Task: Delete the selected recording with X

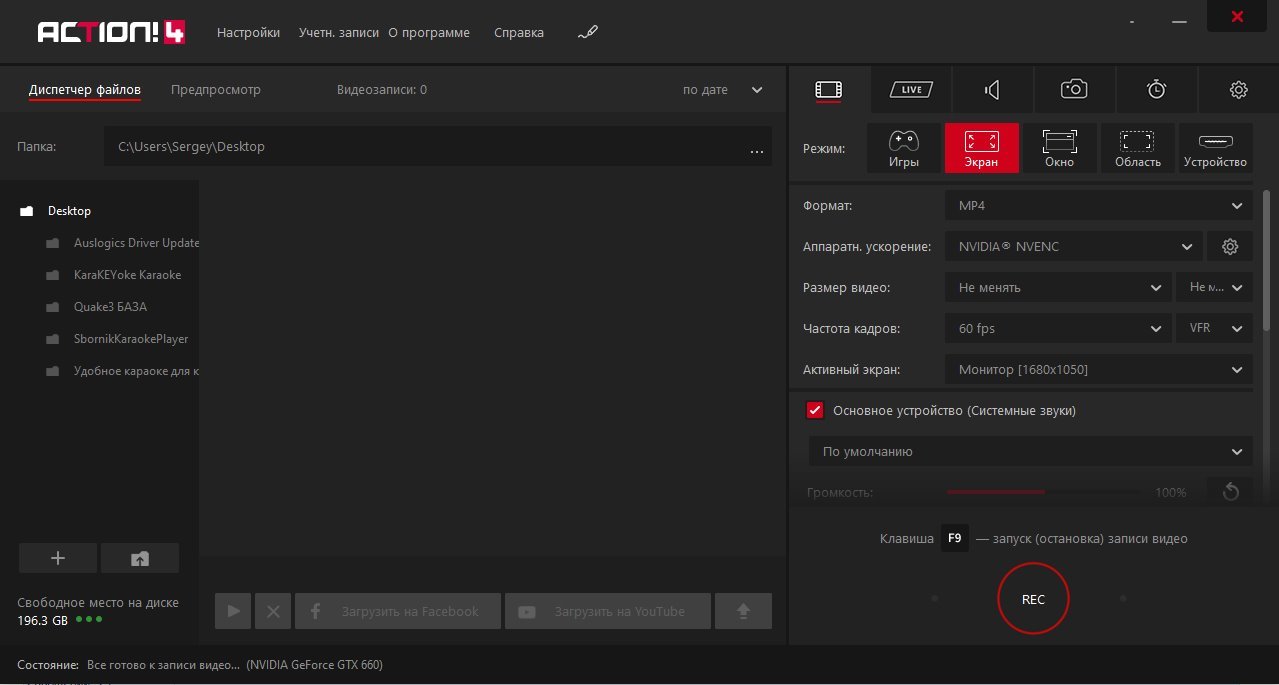Action: (273, 611)
